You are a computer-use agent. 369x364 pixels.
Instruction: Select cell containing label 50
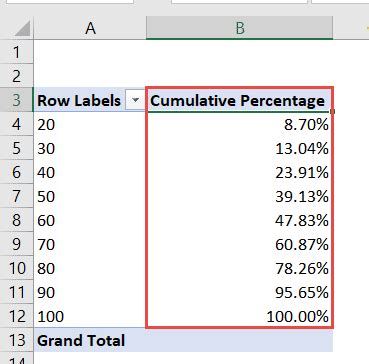(x=90, y=196)
